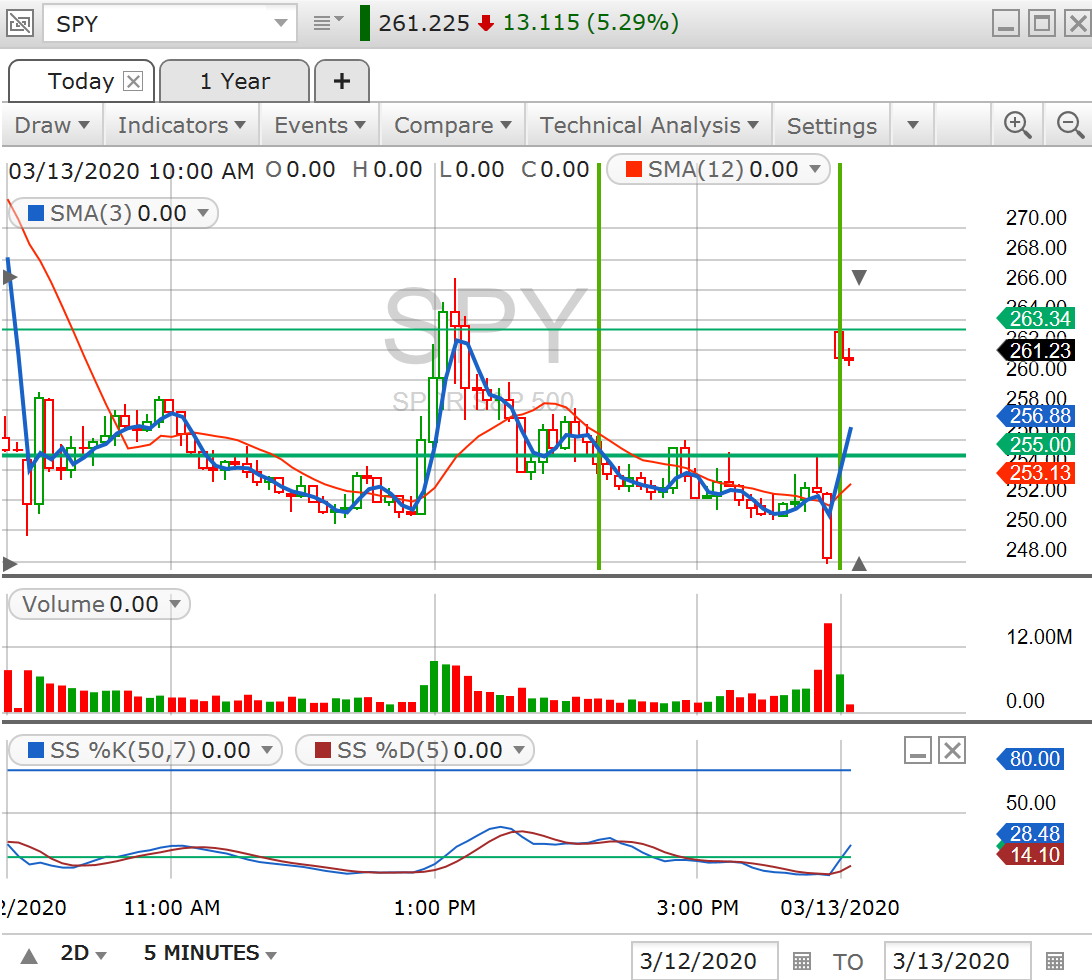Open the end date calendar picker icon

[x=1053, y=961]
